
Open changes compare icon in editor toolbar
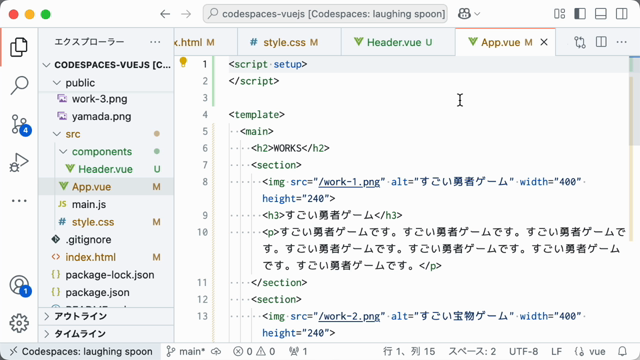coord(580,42)
